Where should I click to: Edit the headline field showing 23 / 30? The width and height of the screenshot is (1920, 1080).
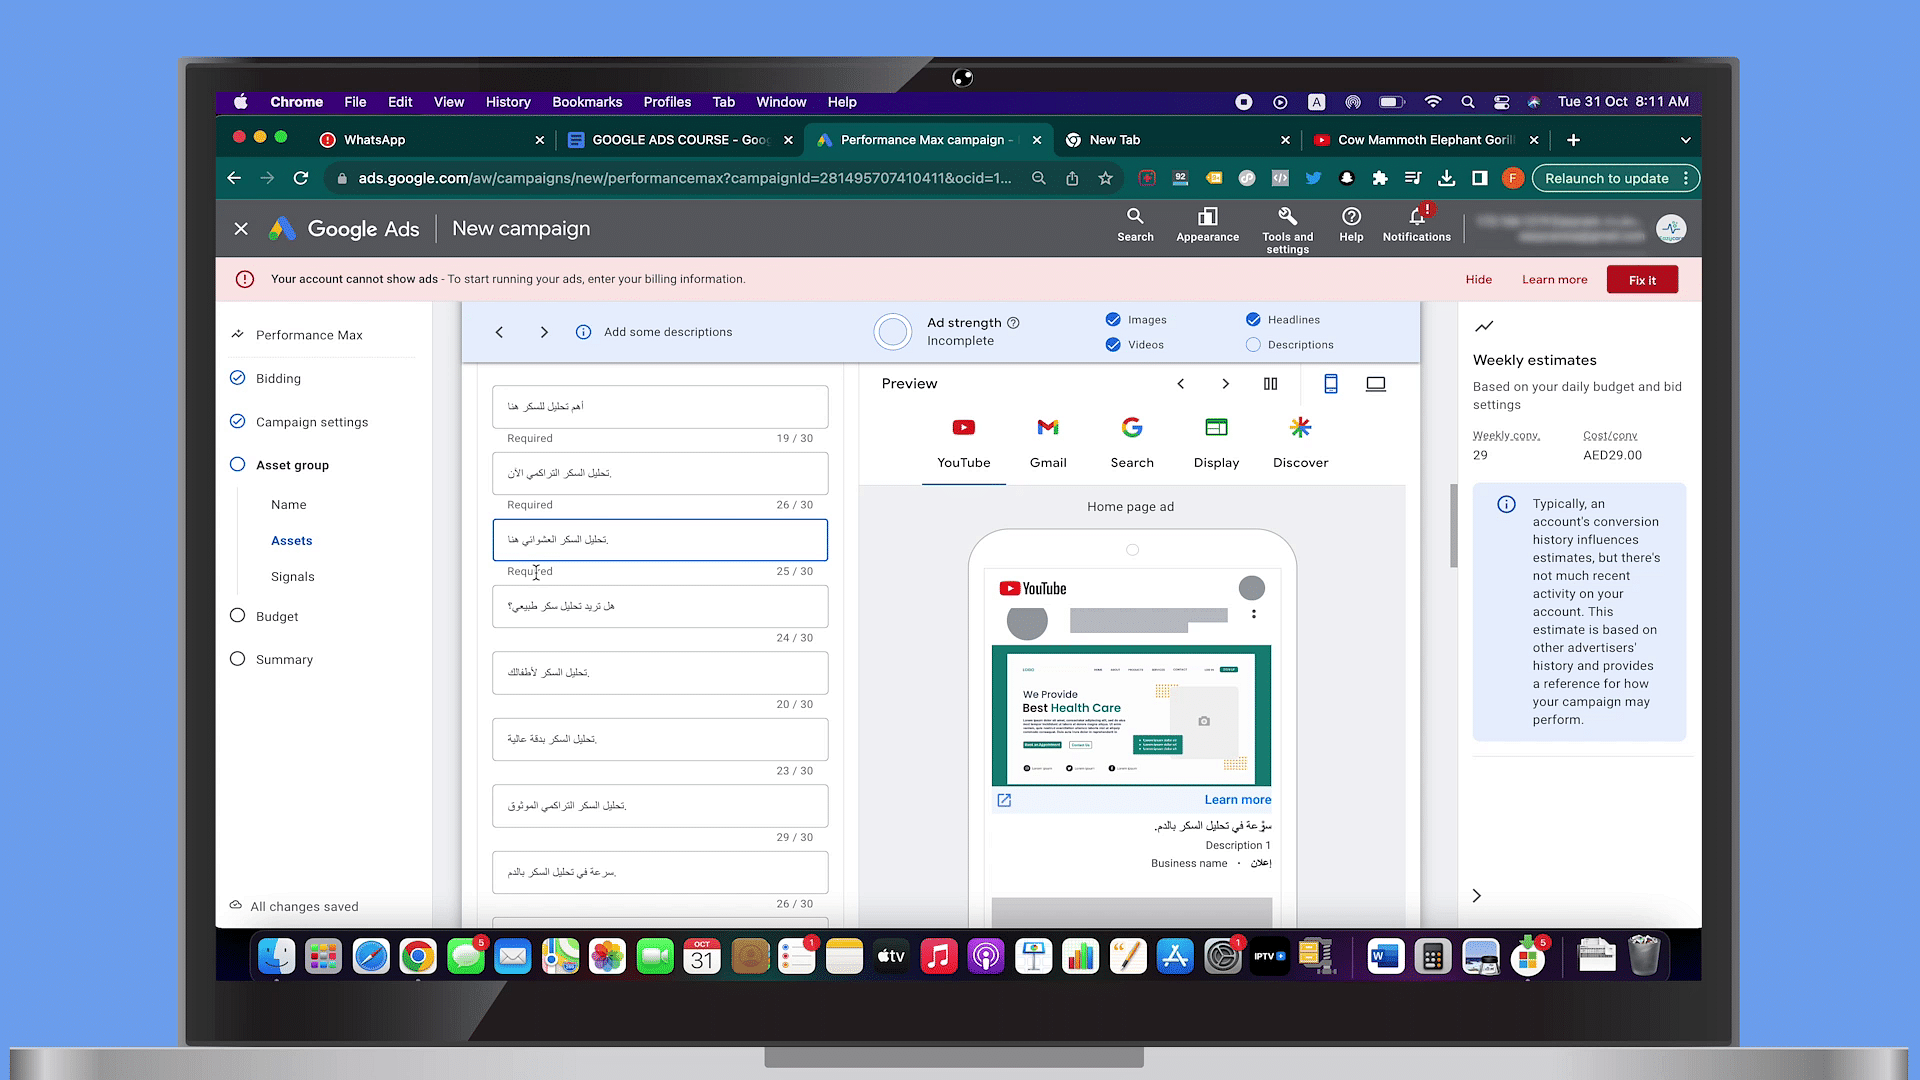(x=660, y=739)
